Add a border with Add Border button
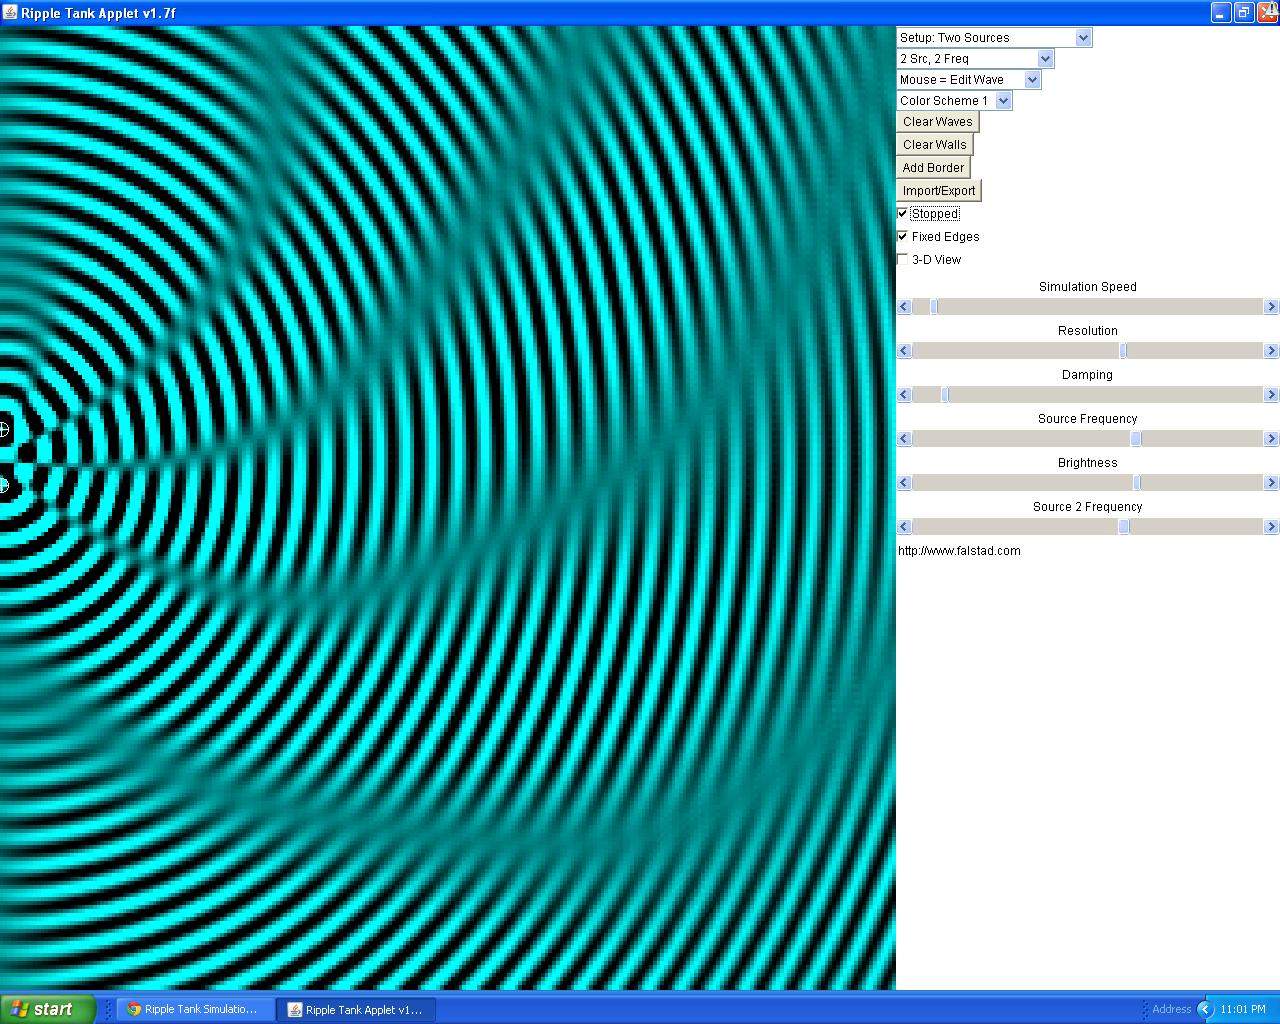Viewport: 1280px width, 1024px height. pos(934,168)
